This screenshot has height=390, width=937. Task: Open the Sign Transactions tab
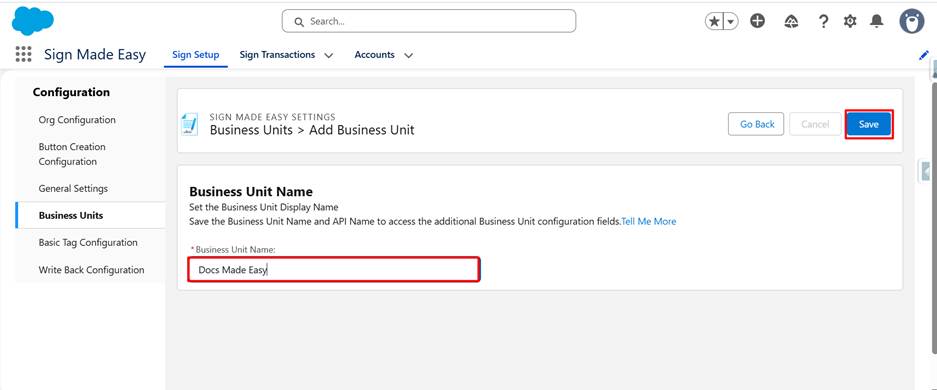[x=277, y=55]
